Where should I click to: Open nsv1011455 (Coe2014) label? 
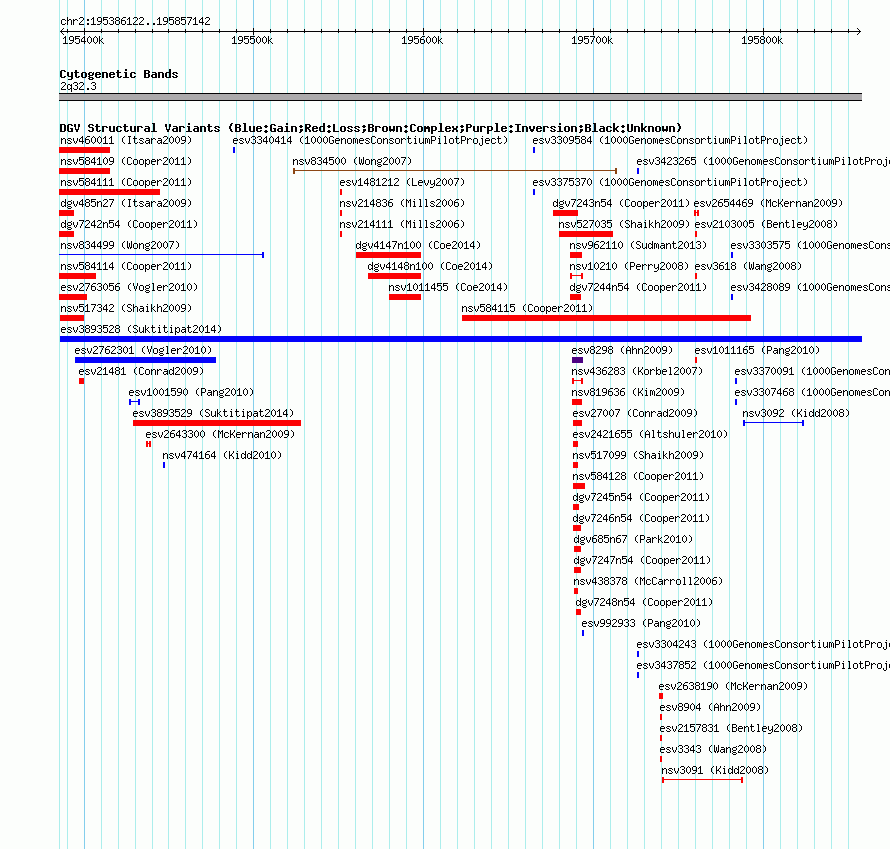coord(448,287)
